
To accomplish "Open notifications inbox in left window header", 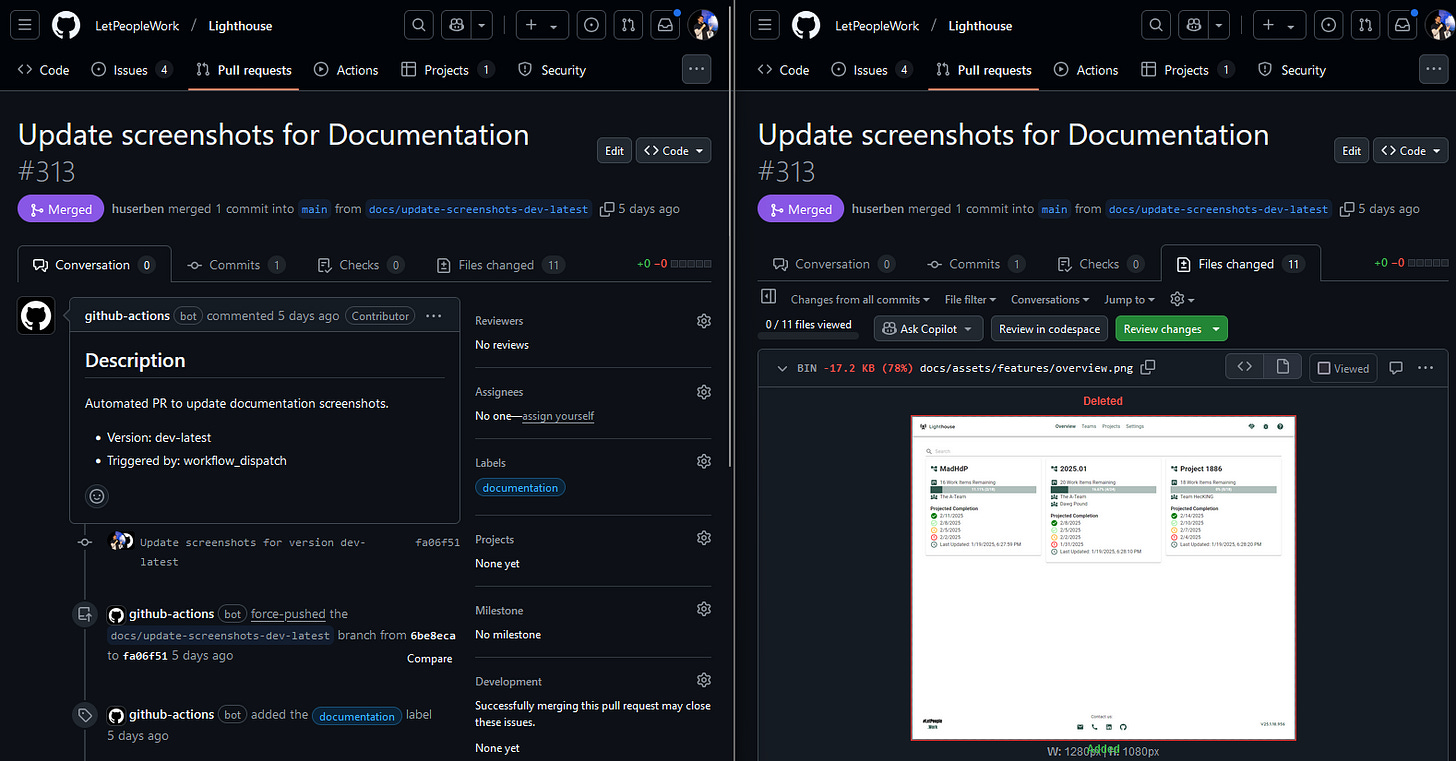I will (665, 25).
